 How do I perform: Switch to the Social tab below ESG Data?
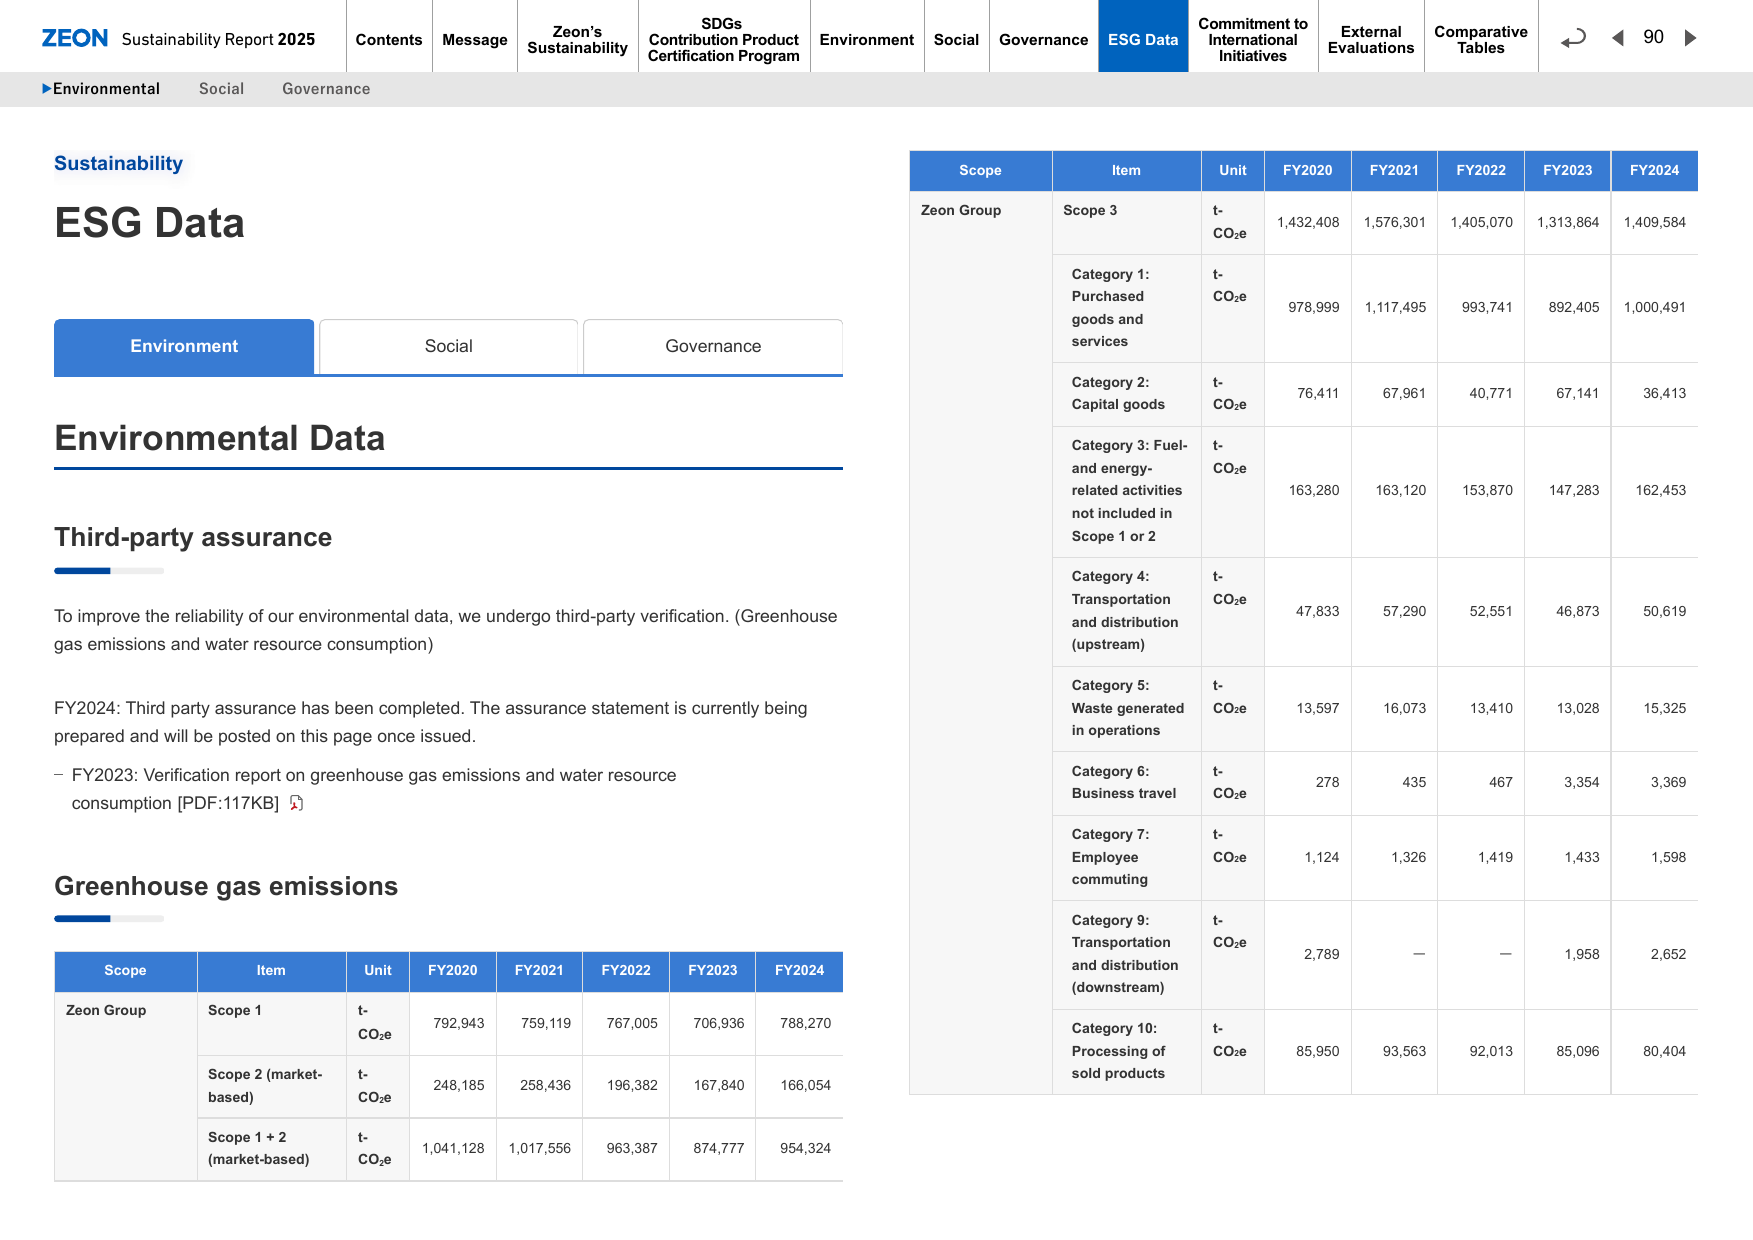[x=448, y=346]
